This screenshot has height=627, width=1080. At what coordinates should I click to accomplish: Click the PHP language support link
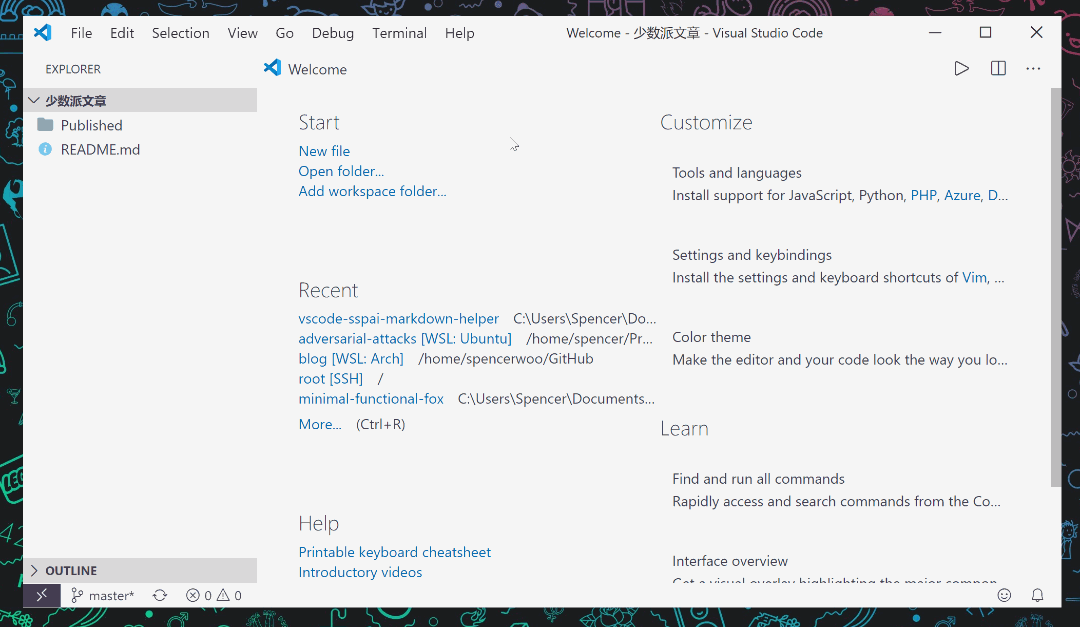pos(924,195)
